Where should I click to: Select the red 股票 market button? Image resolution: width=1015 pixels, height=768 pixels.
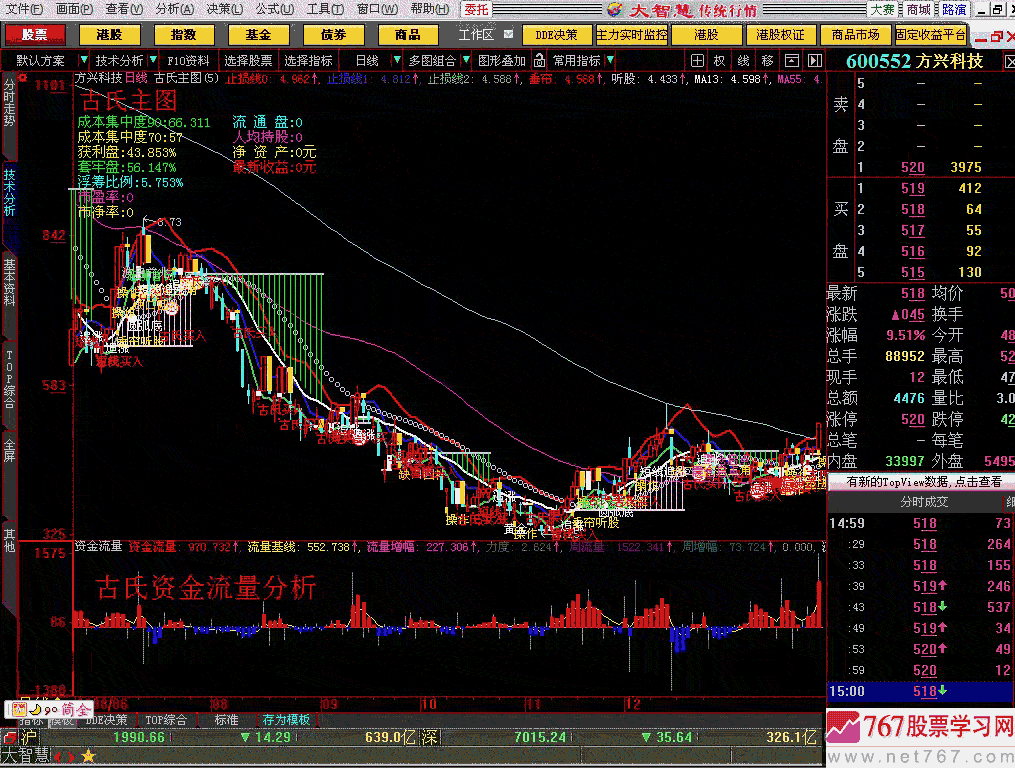point(35,34)
